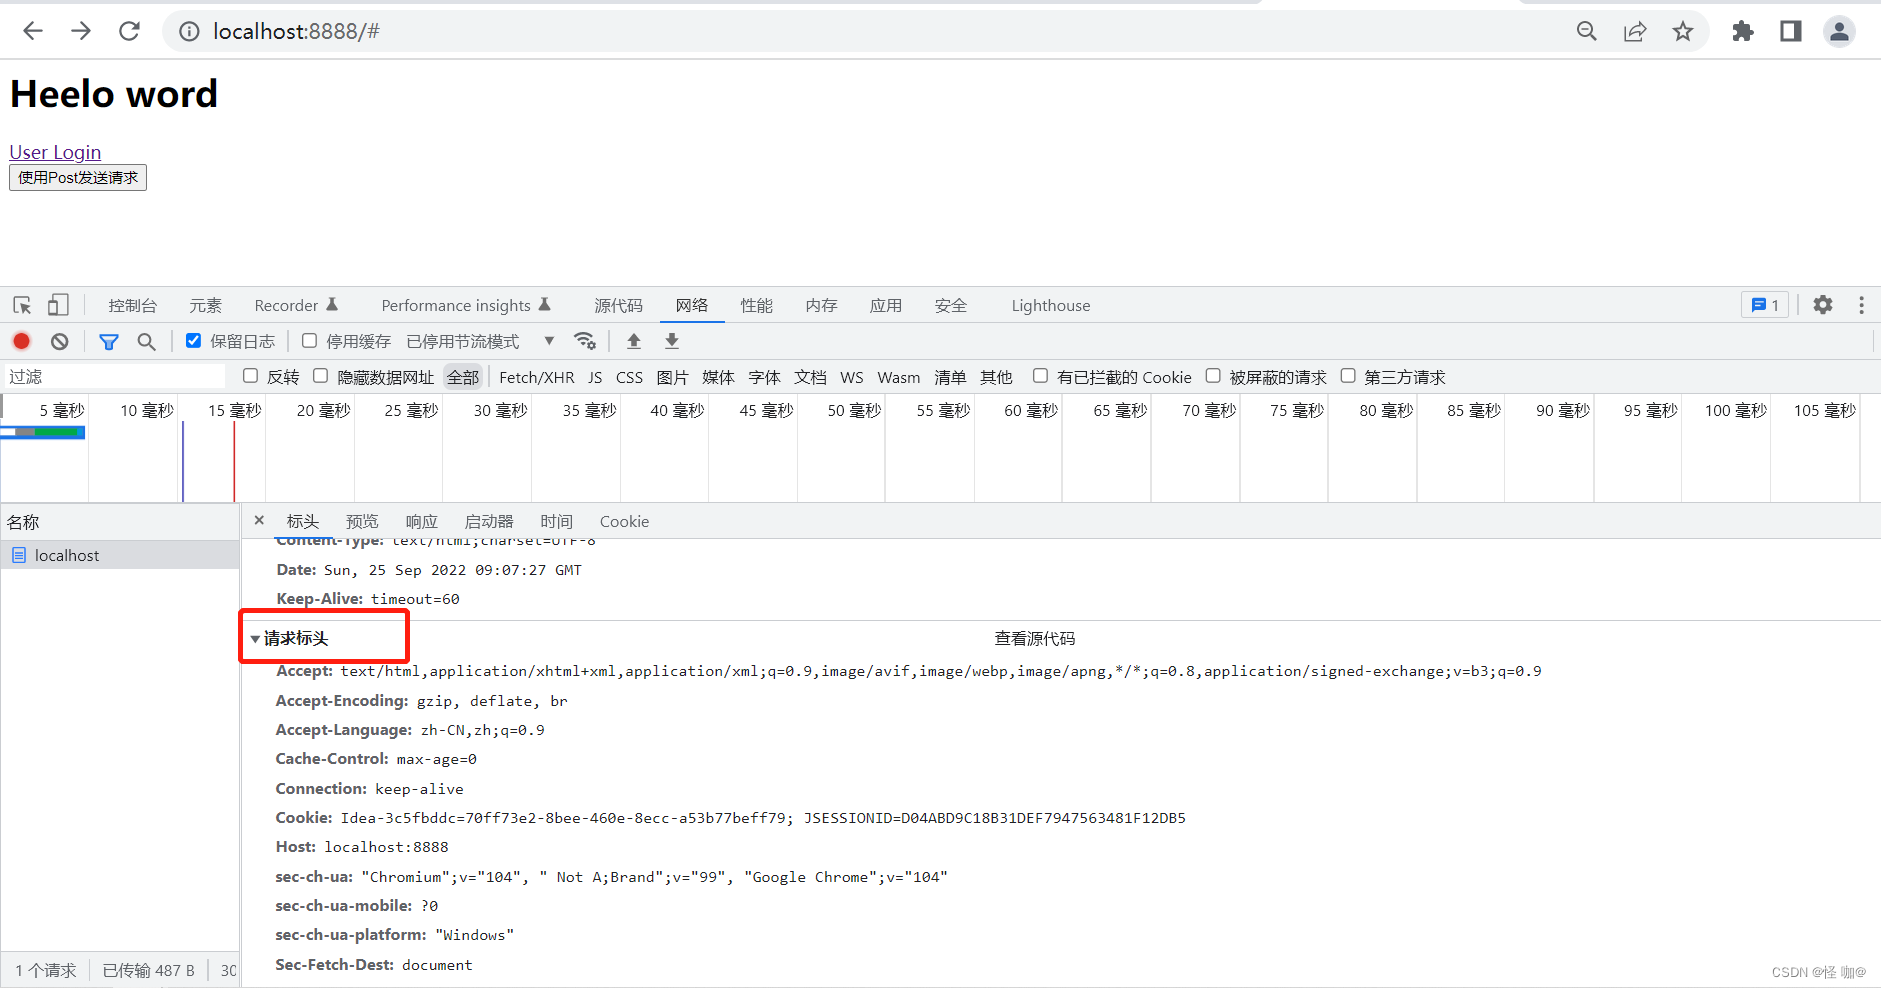
Task: Click 查看源代码 for request headers
Action: click(x=1035, y=638)
